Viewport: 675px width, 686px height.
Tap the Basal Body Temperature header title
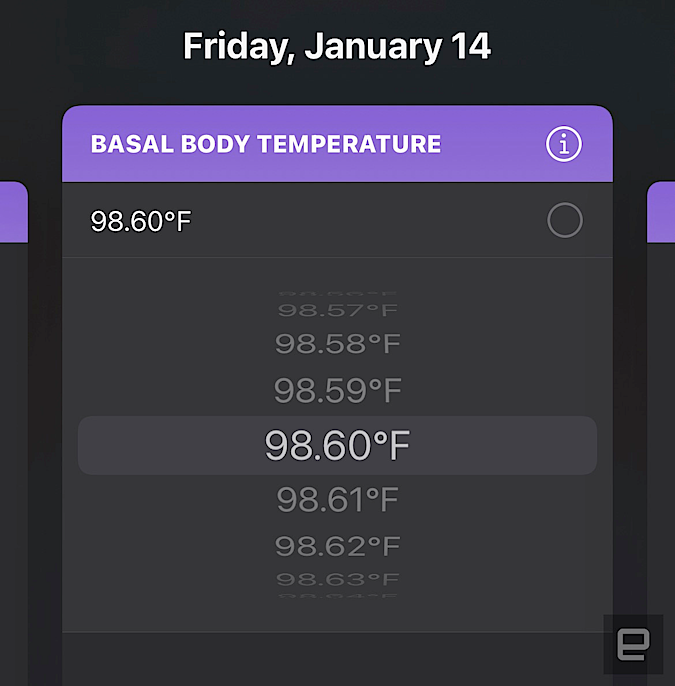(266, 144)
